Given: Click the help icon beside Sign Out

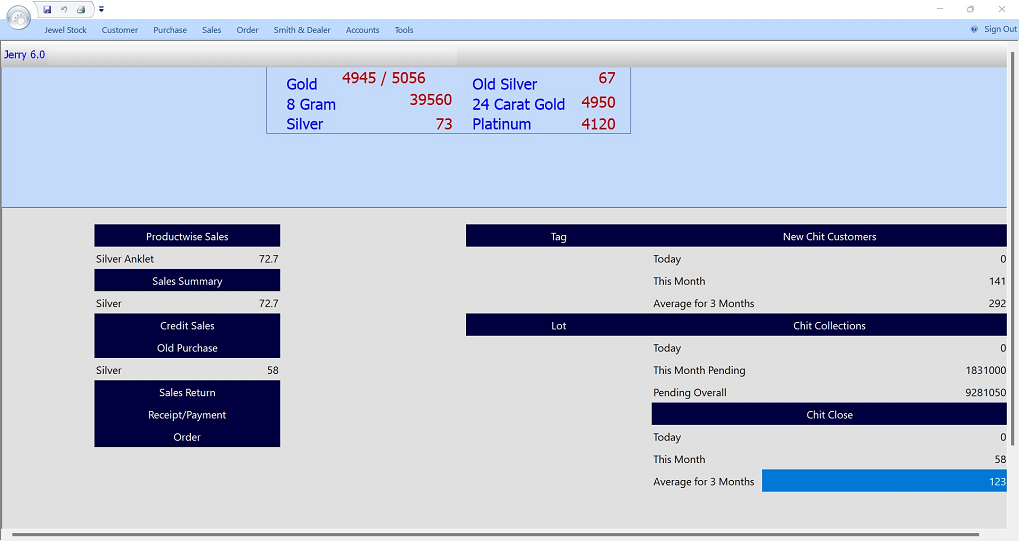Looking at the screenshot, I should [x=974, y=30].
